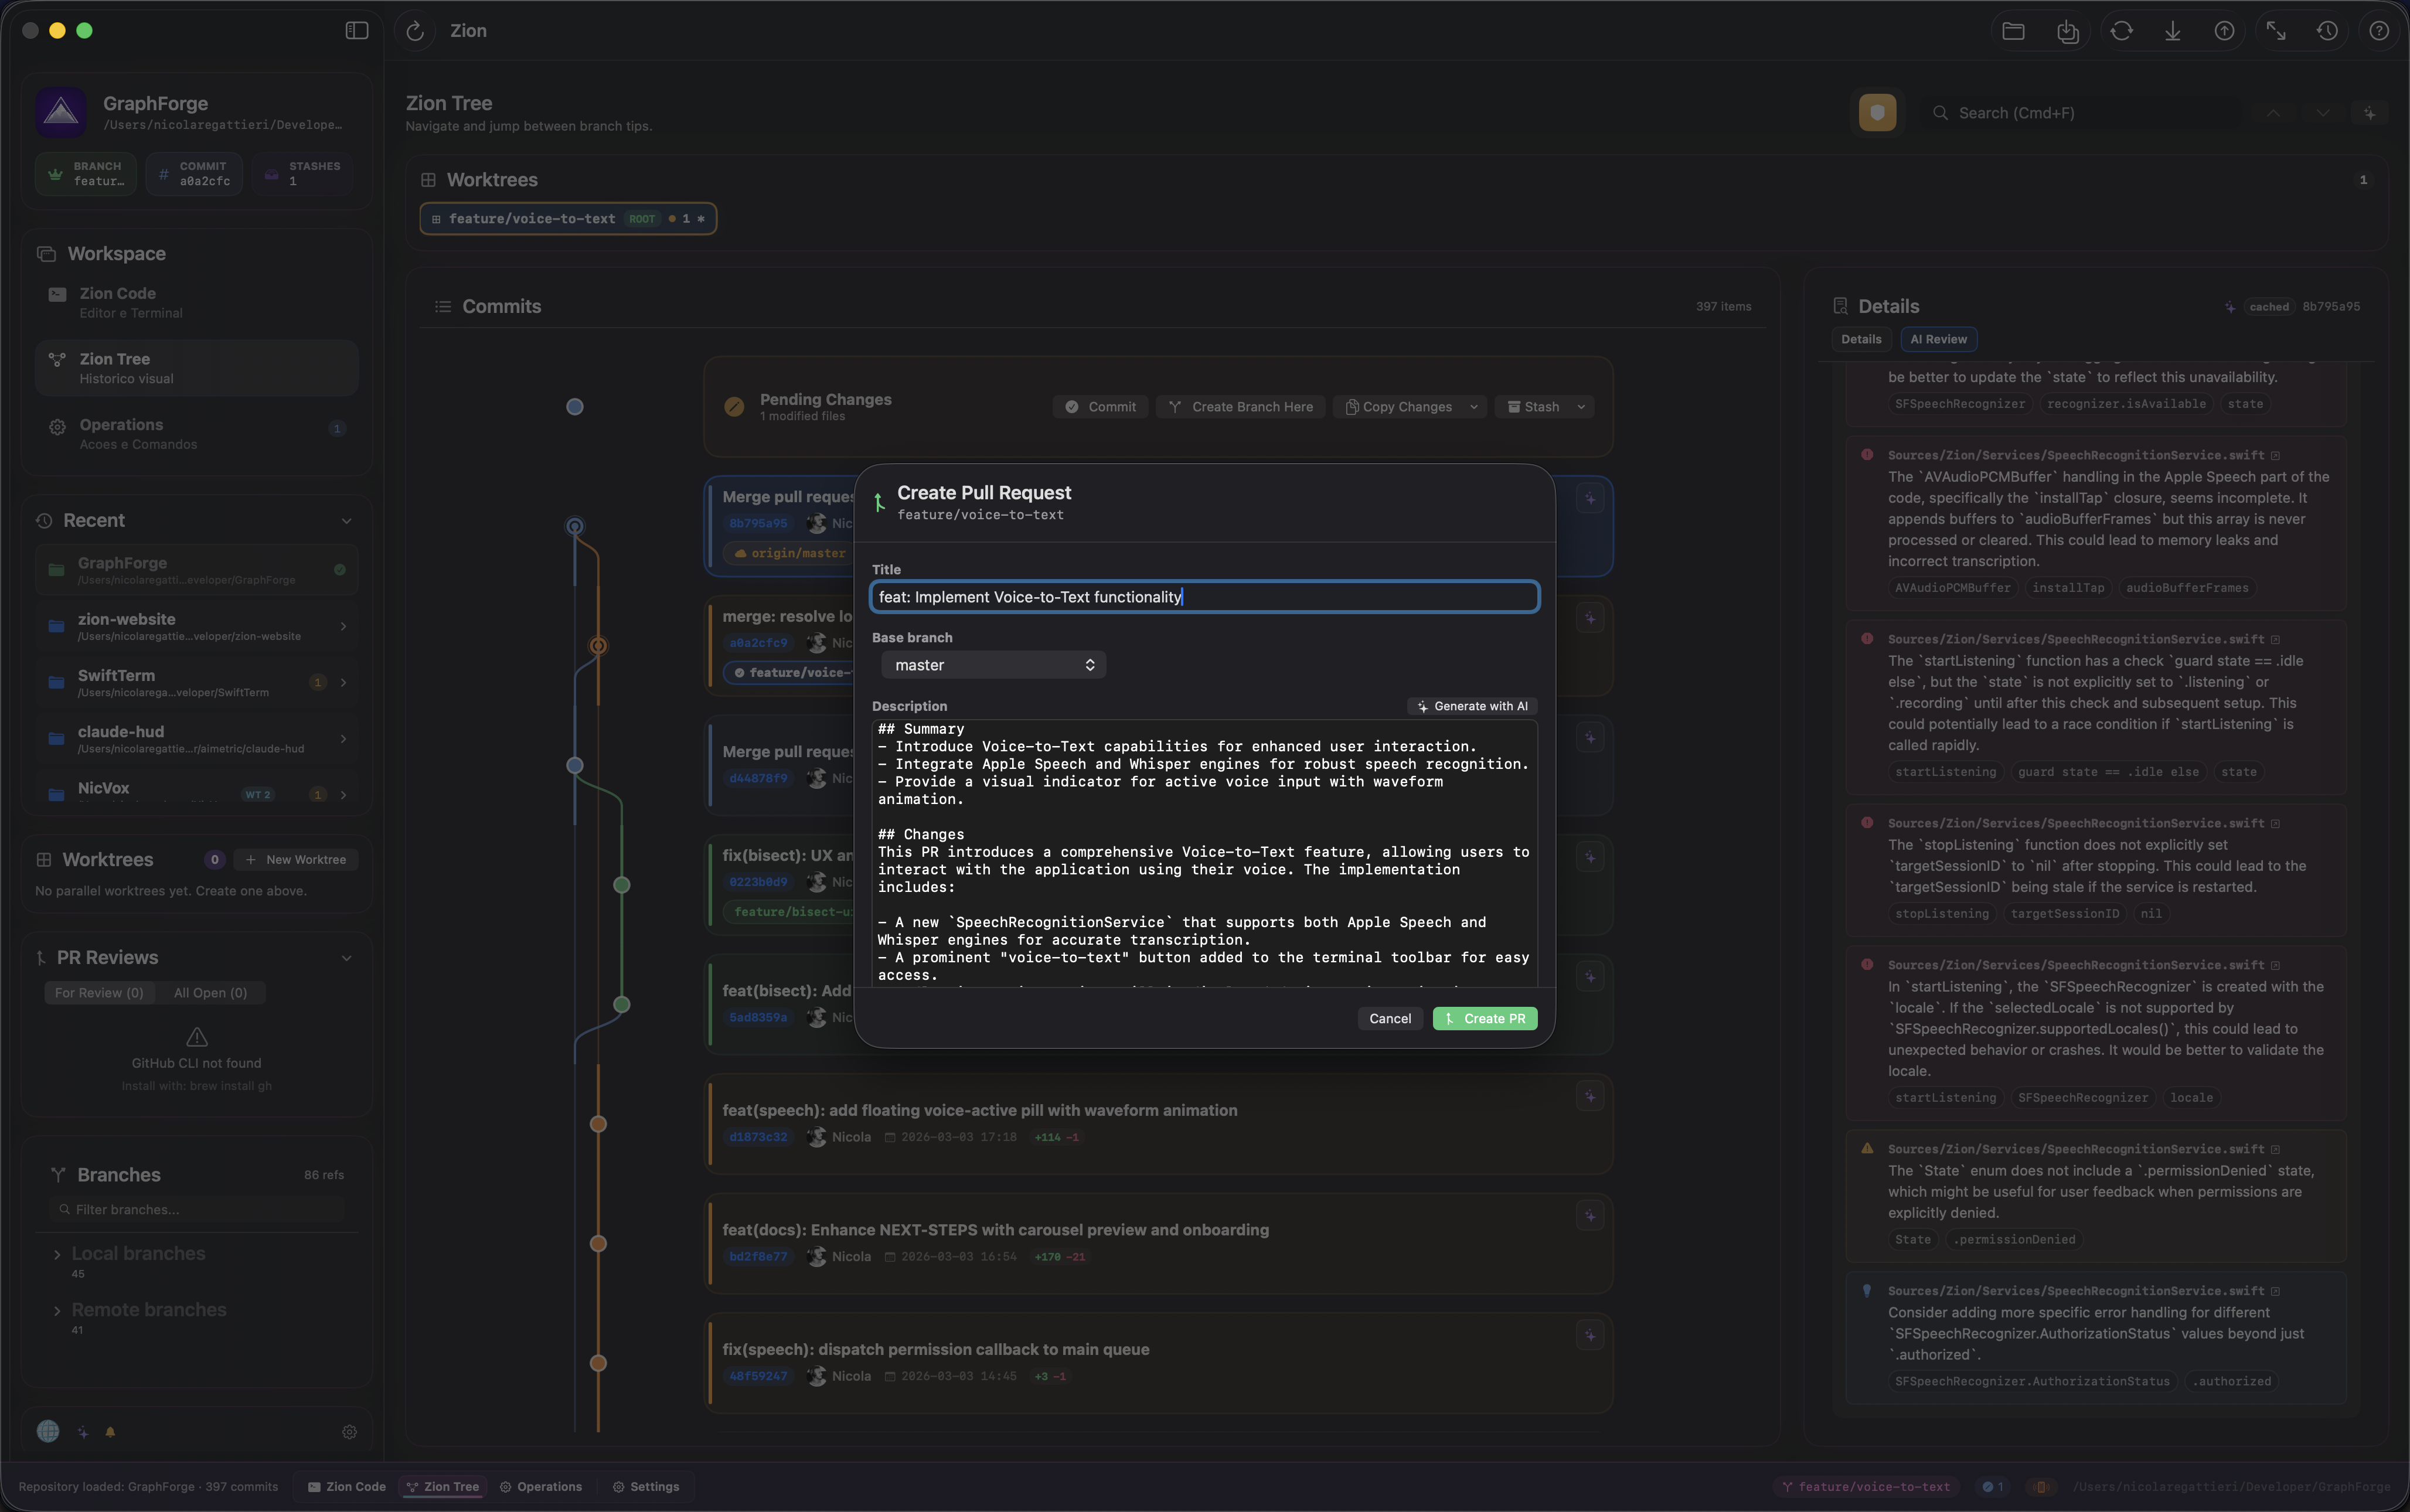Switch to the All Open (0) filter
This screenshot has height=1512, width=2410.
coord(210,992)
